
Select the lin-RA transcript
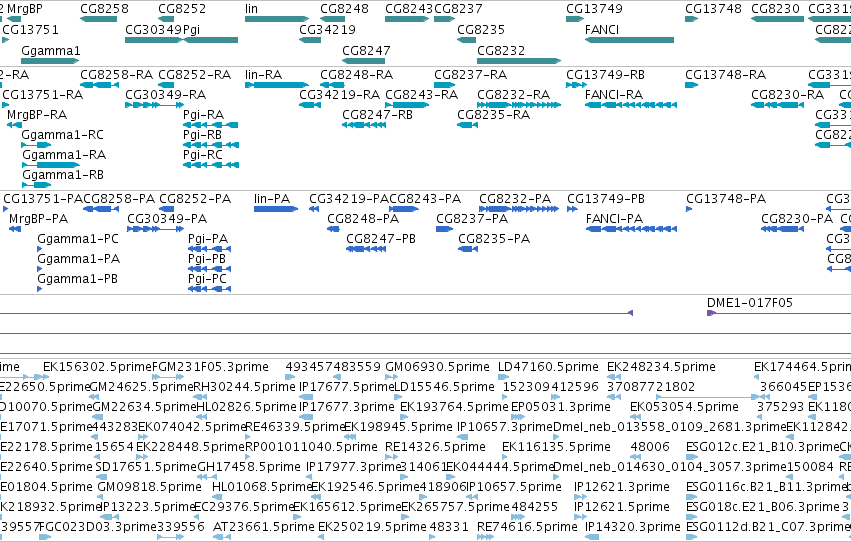277,85
